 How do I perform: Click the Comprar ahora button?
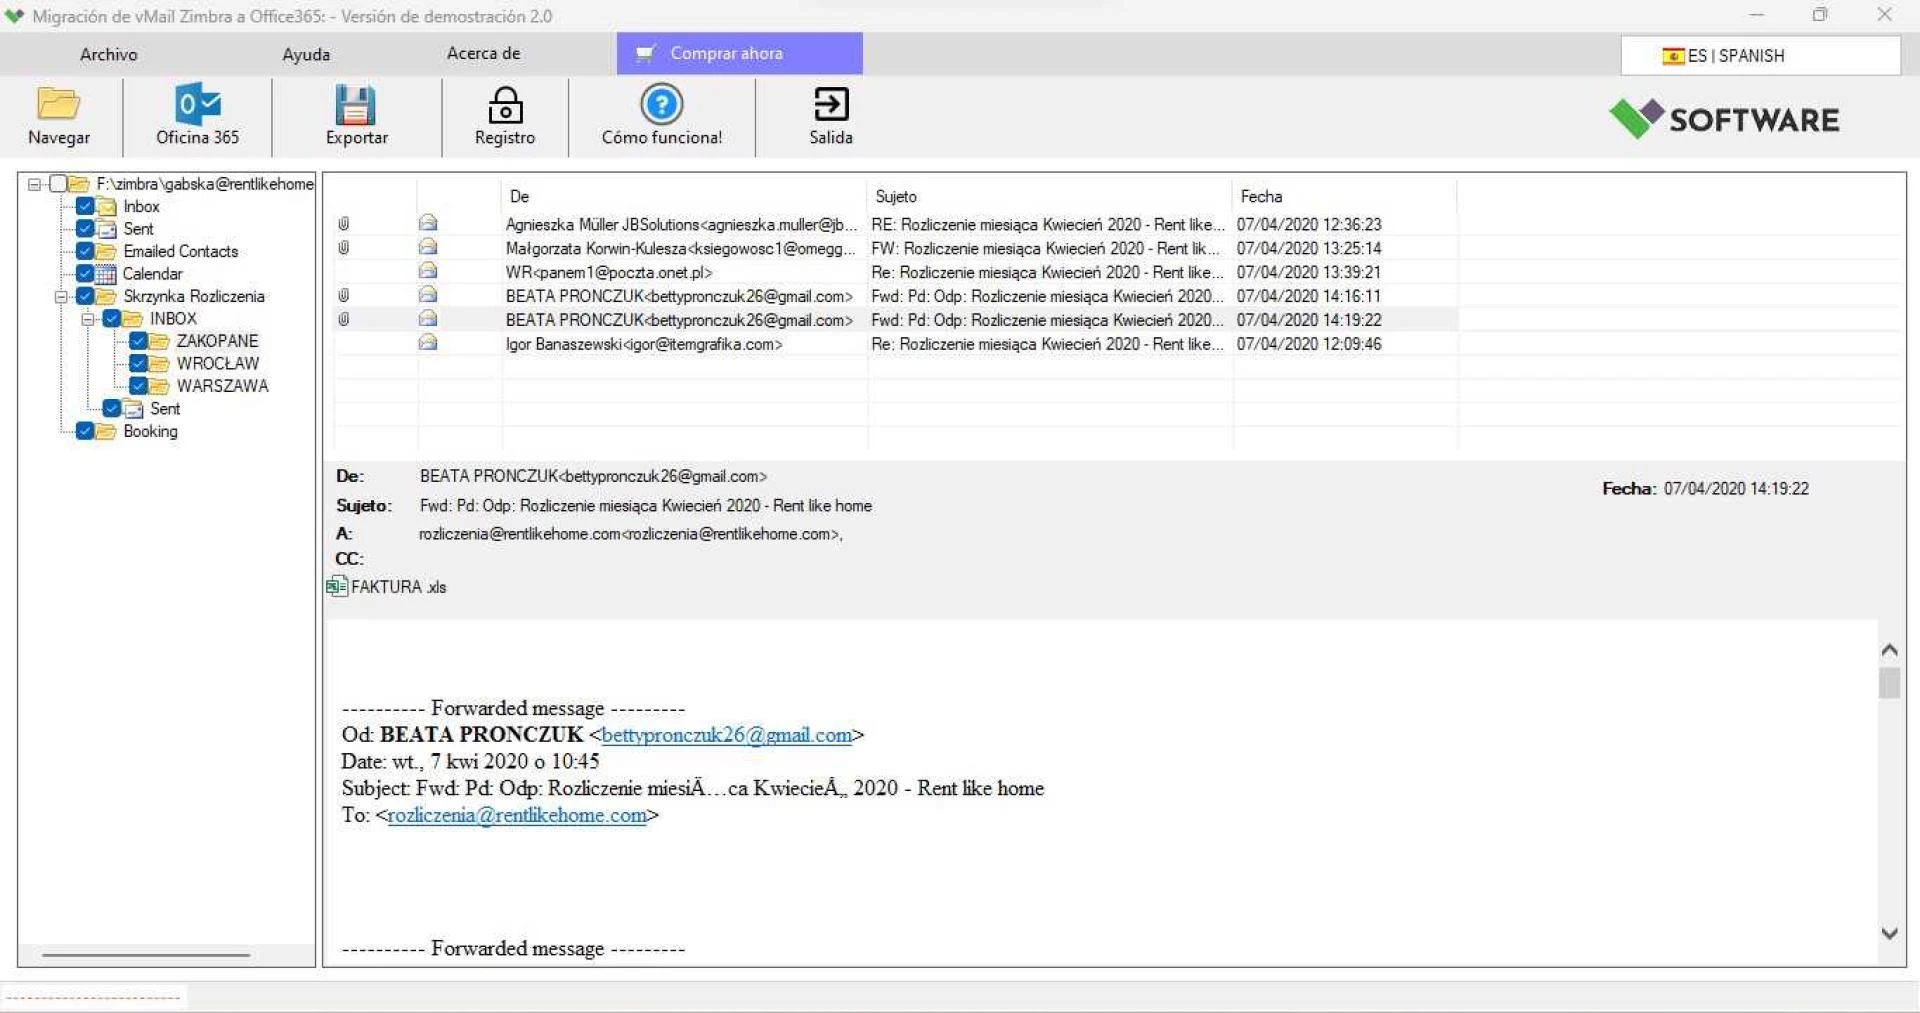pos(739,54)
